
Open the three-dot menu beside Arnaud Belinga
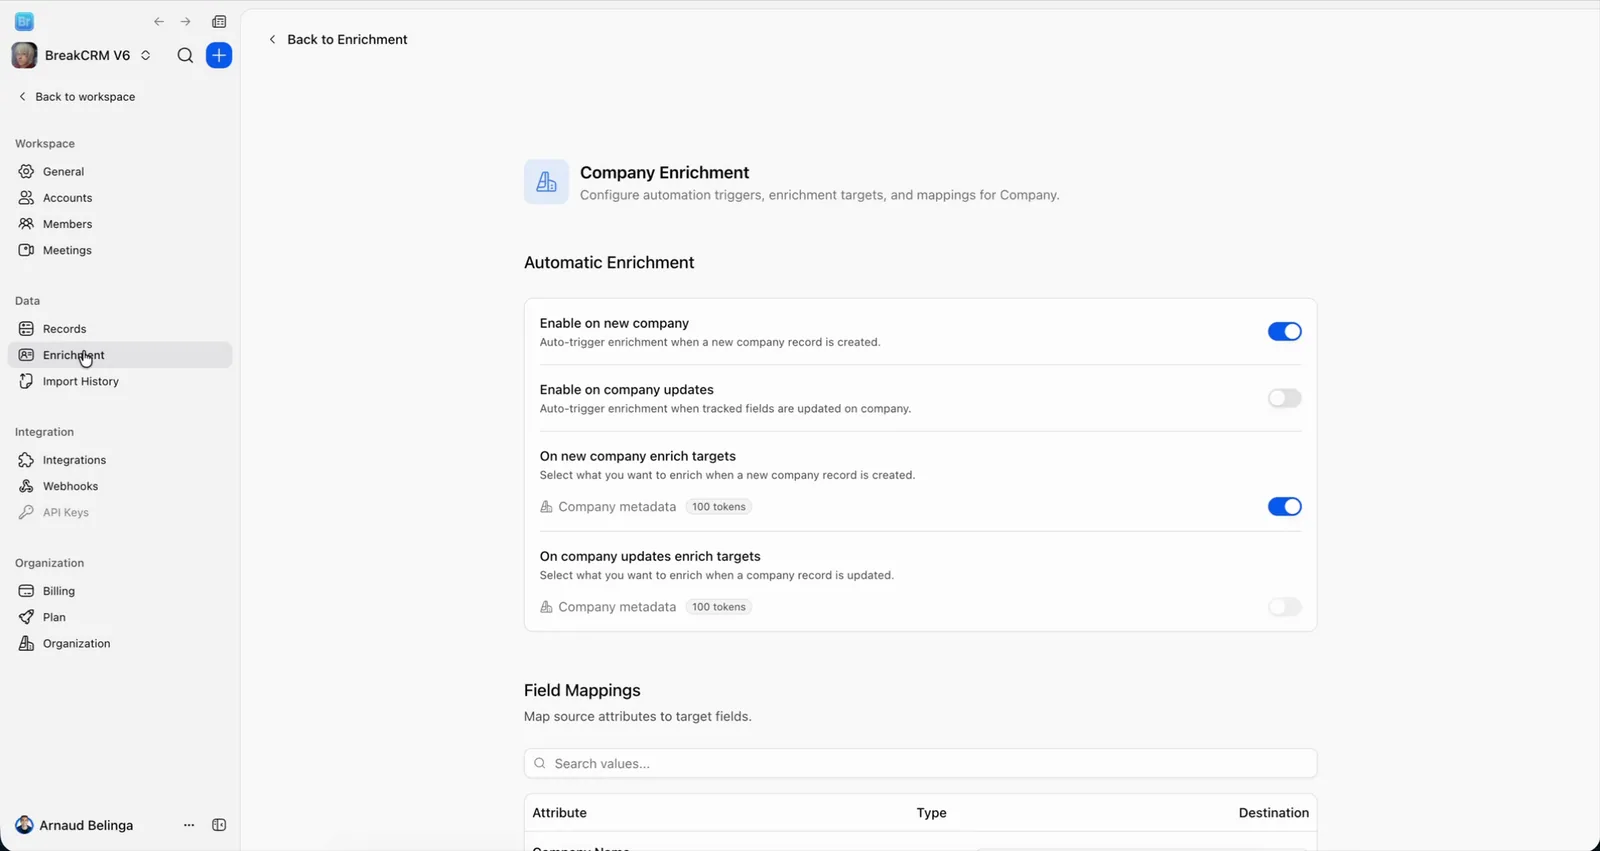[x=189, y=825]
